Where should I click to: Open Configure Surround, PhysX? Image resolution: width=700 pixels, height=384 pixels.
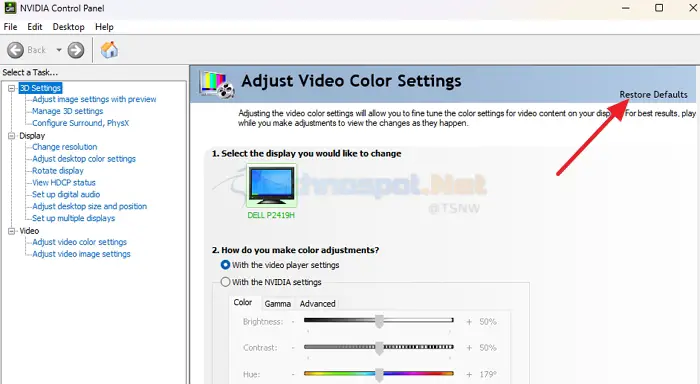click(80, 123)
